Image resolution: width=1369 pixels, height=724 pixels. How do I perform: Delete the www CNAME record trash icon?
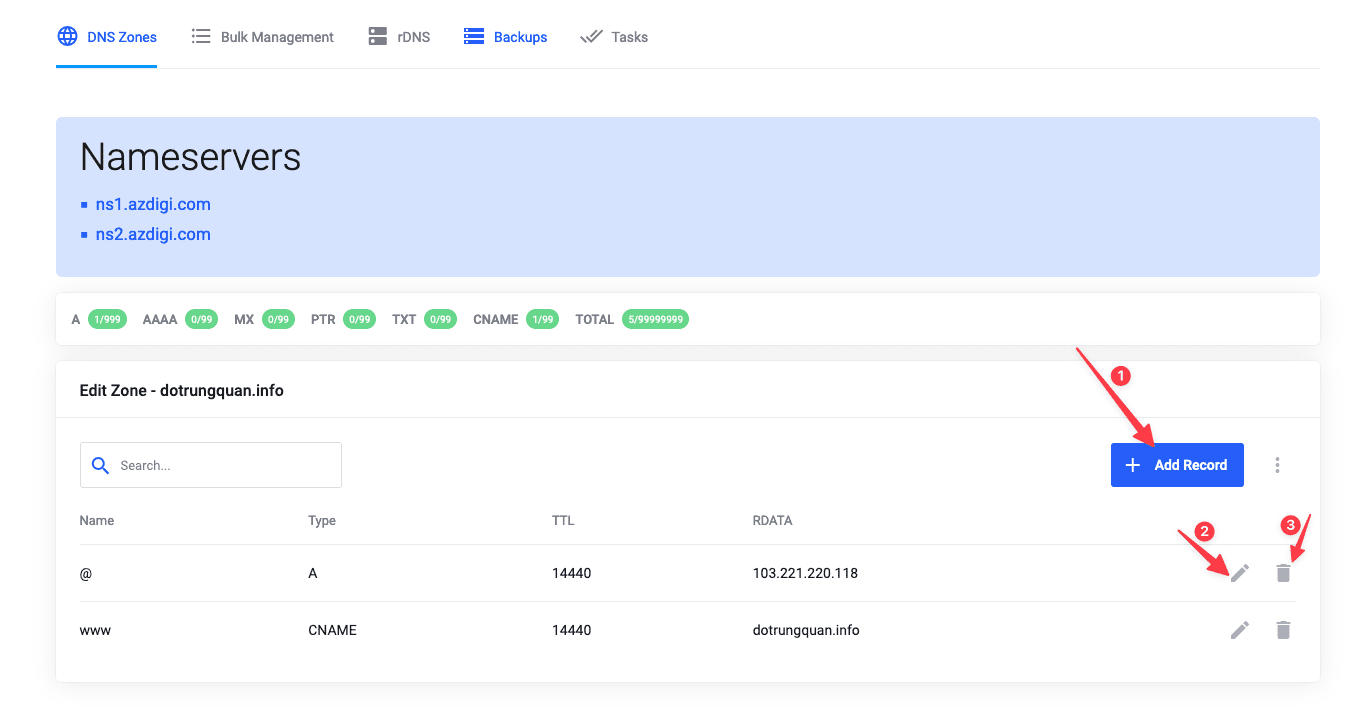[1283, 630]
